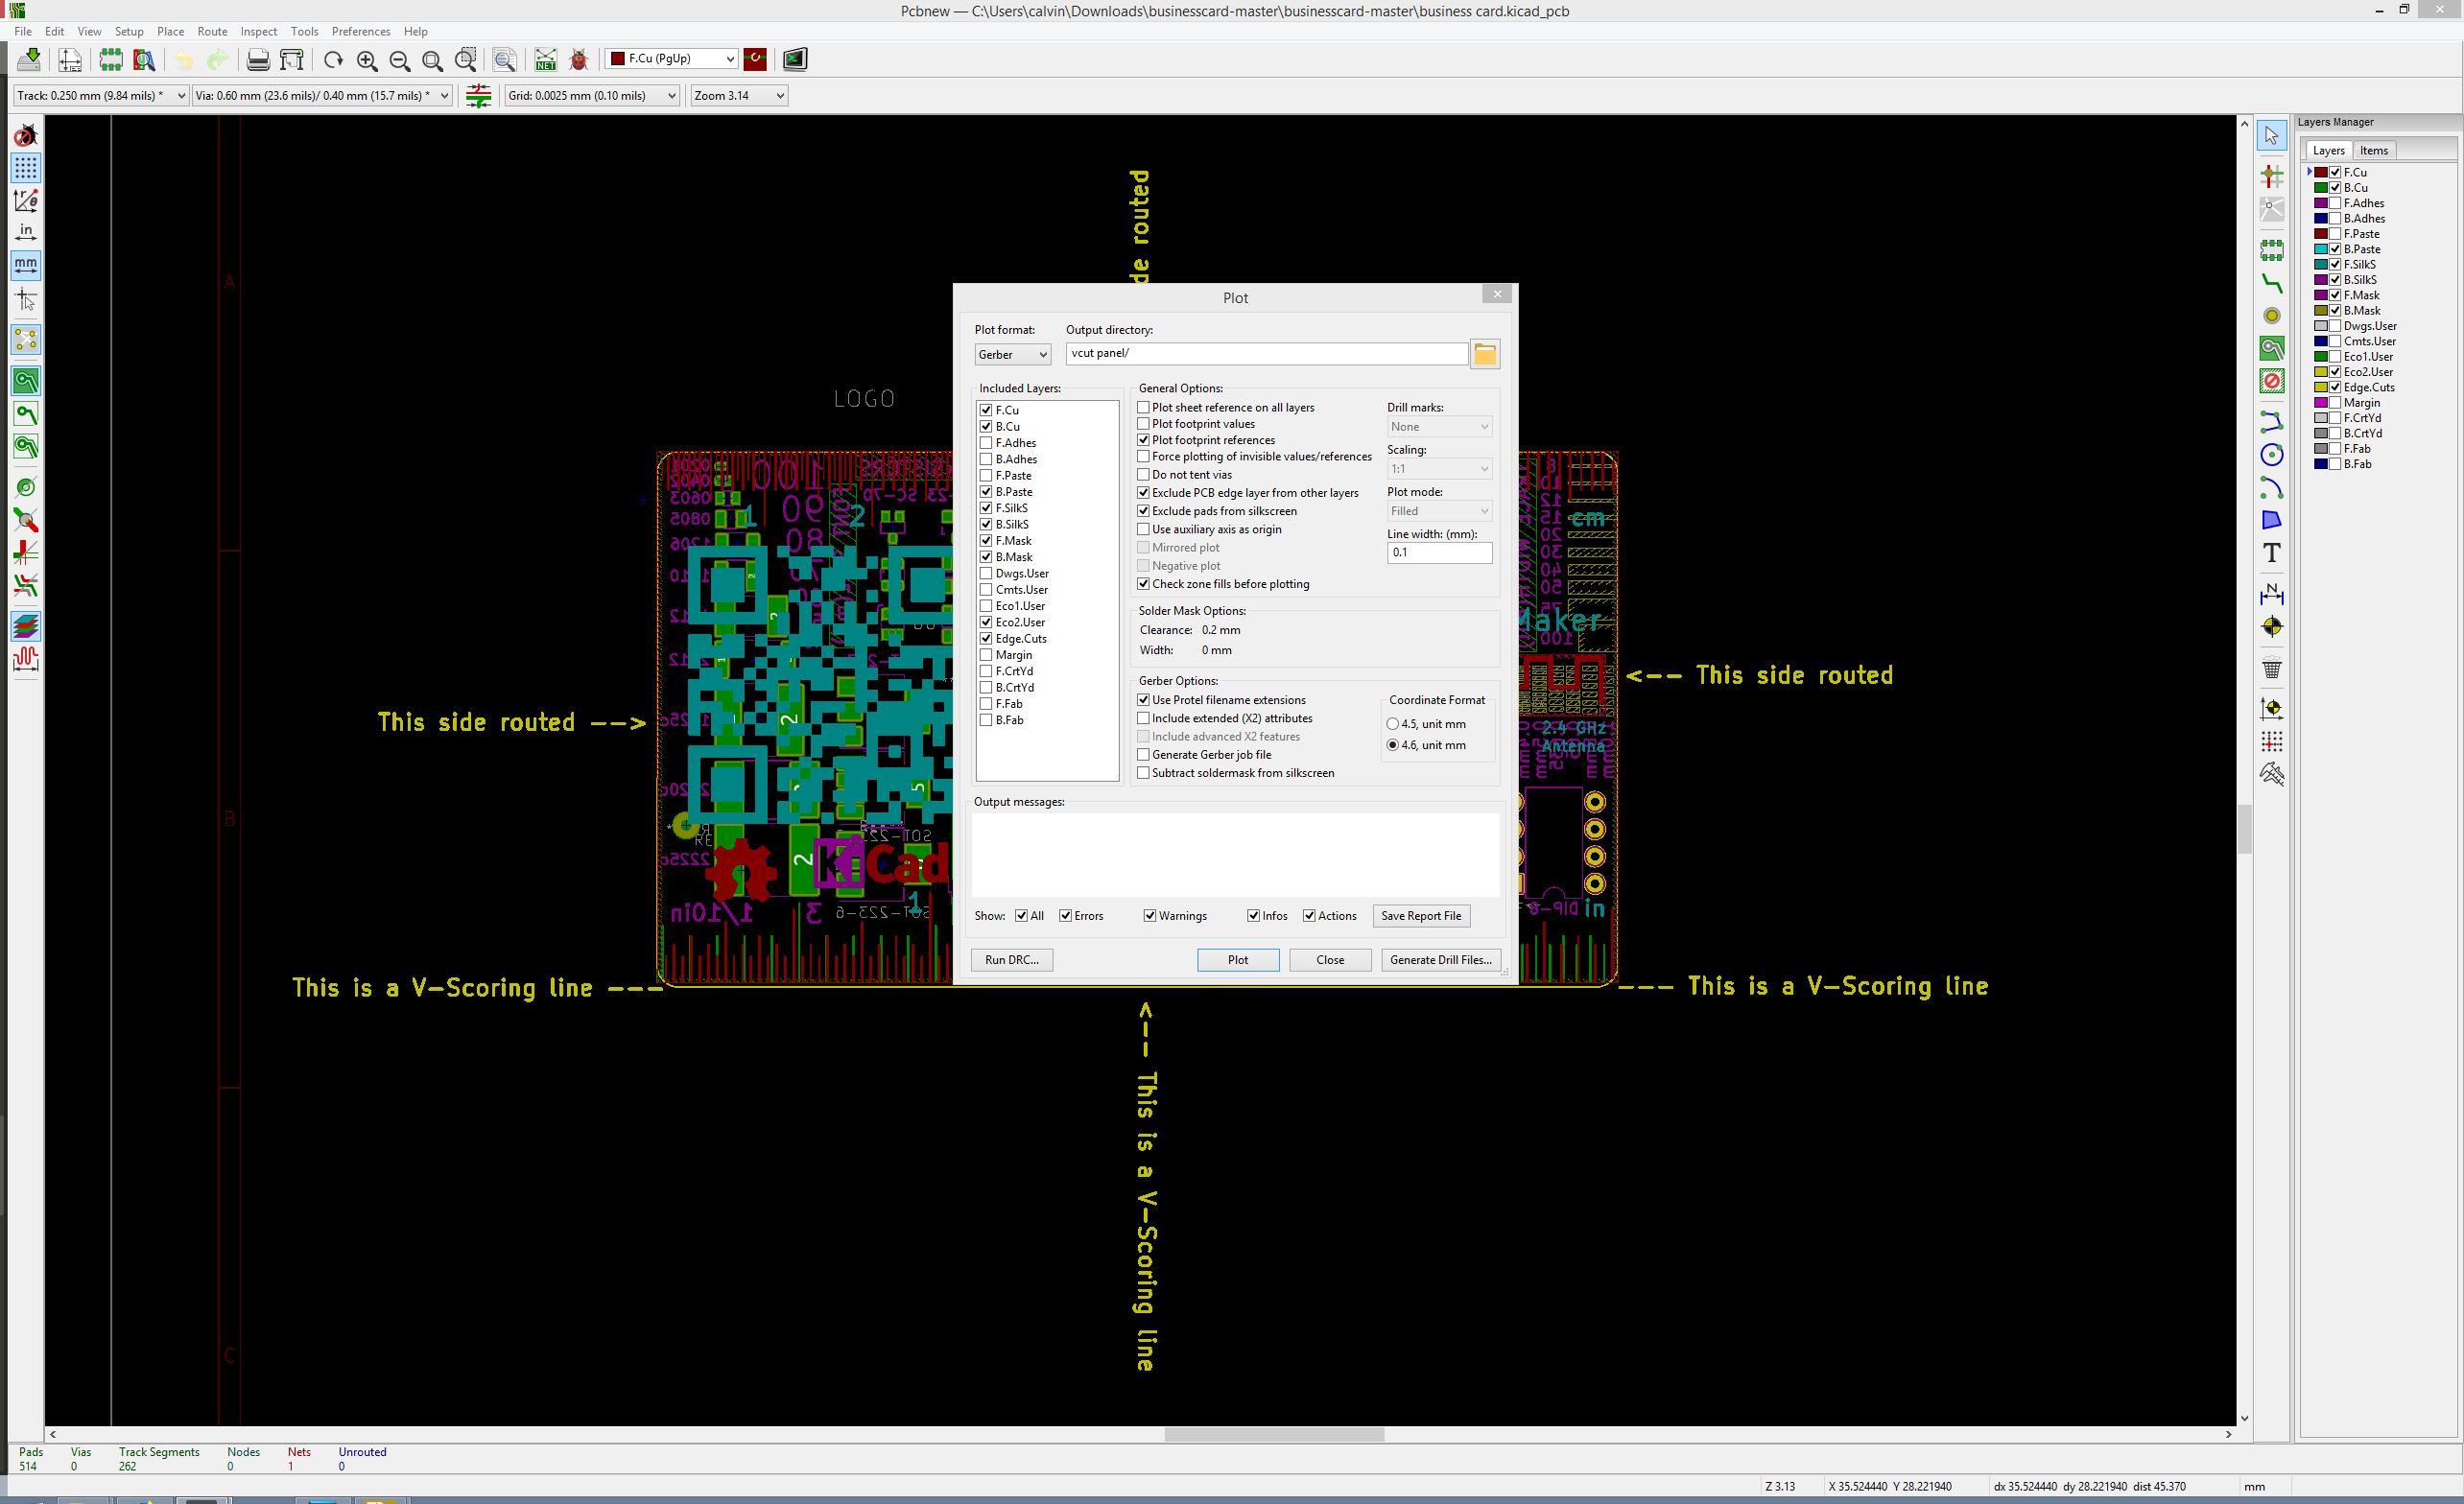Uncheck F.Cu in Included Layers list
Screen dimensions: 2464x1504
coord(986,410)
